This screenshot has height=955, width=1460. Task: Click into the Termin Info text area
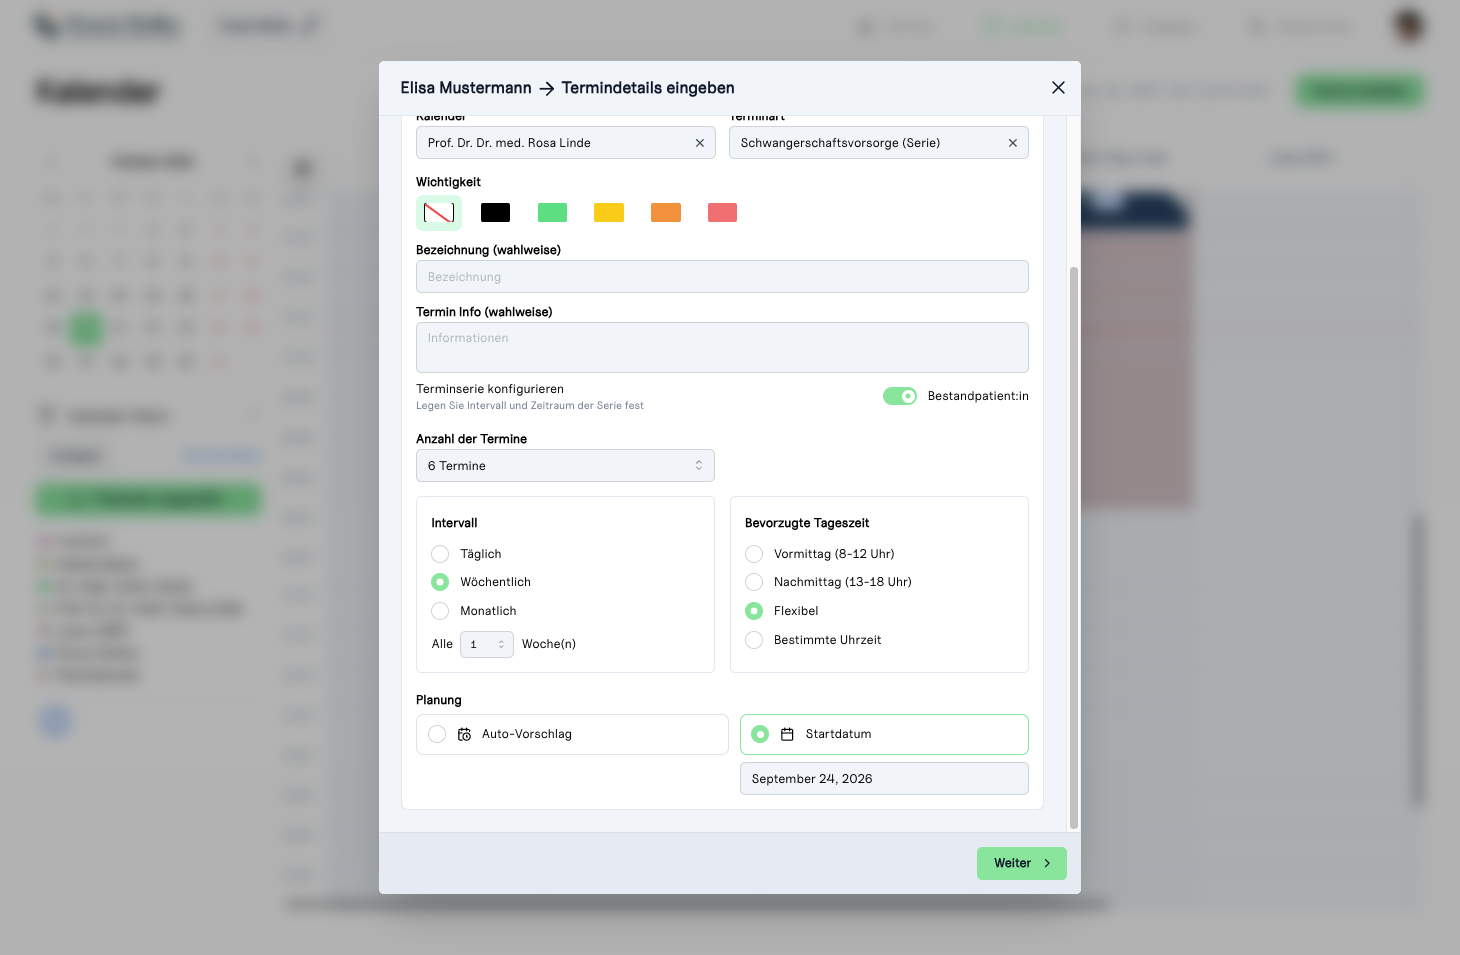point(722,347)
